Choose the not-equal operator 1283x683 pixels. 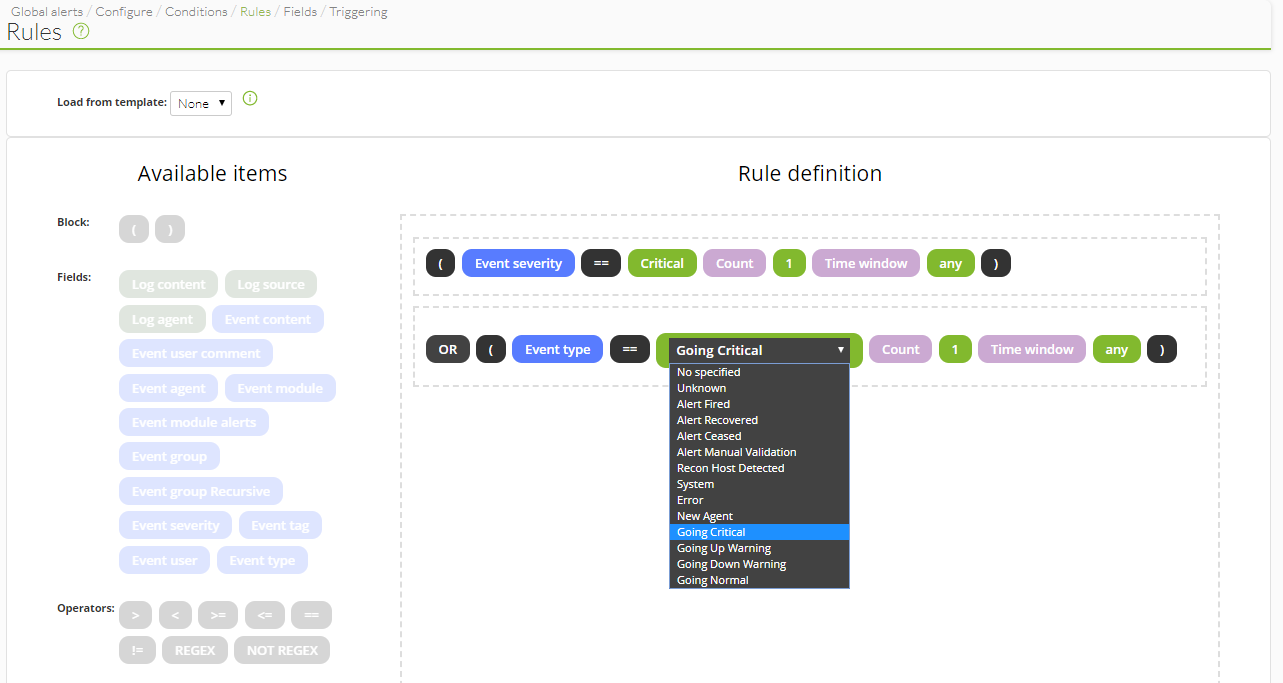137,651
